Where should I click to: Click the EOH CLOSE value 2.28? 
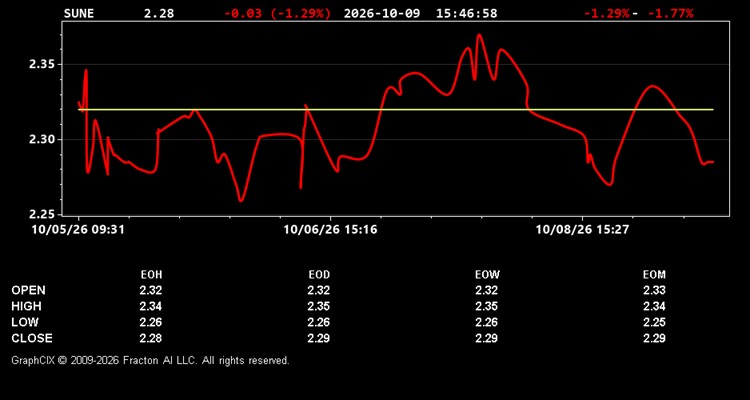pos(151,338)
